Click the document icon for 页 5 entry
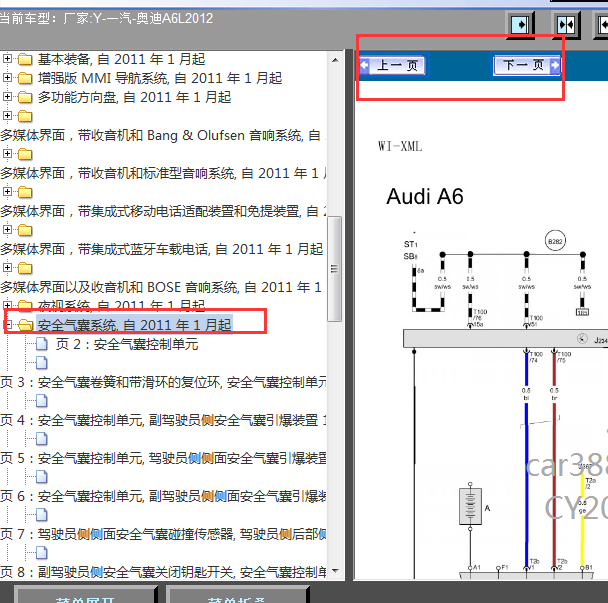 [42, 439]
